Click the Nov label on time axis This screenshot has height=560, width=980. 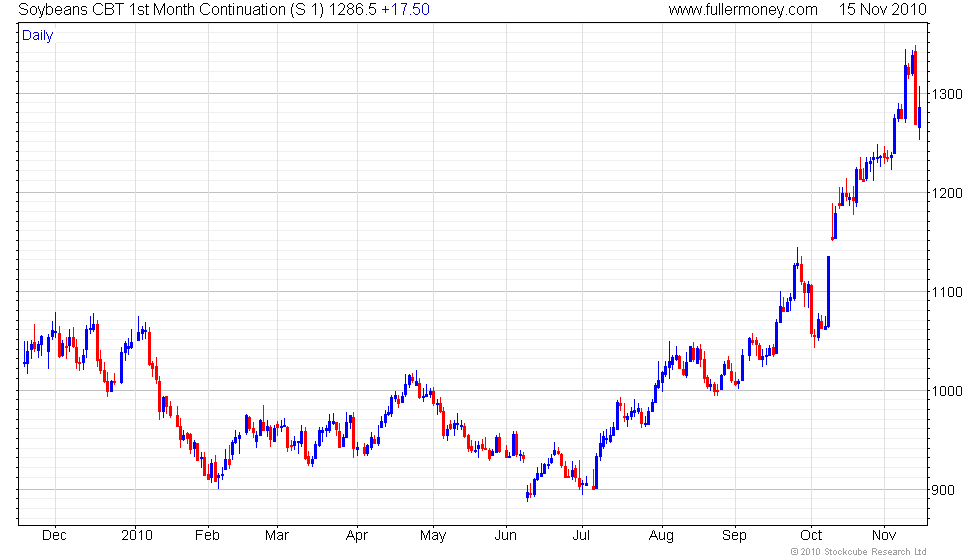[884, 536]
